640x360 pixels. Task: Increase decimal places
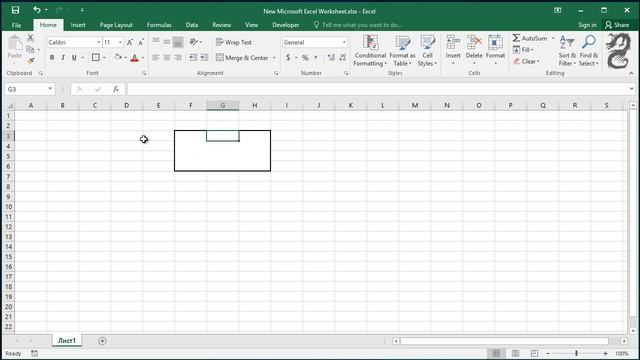tap(331, 58)
